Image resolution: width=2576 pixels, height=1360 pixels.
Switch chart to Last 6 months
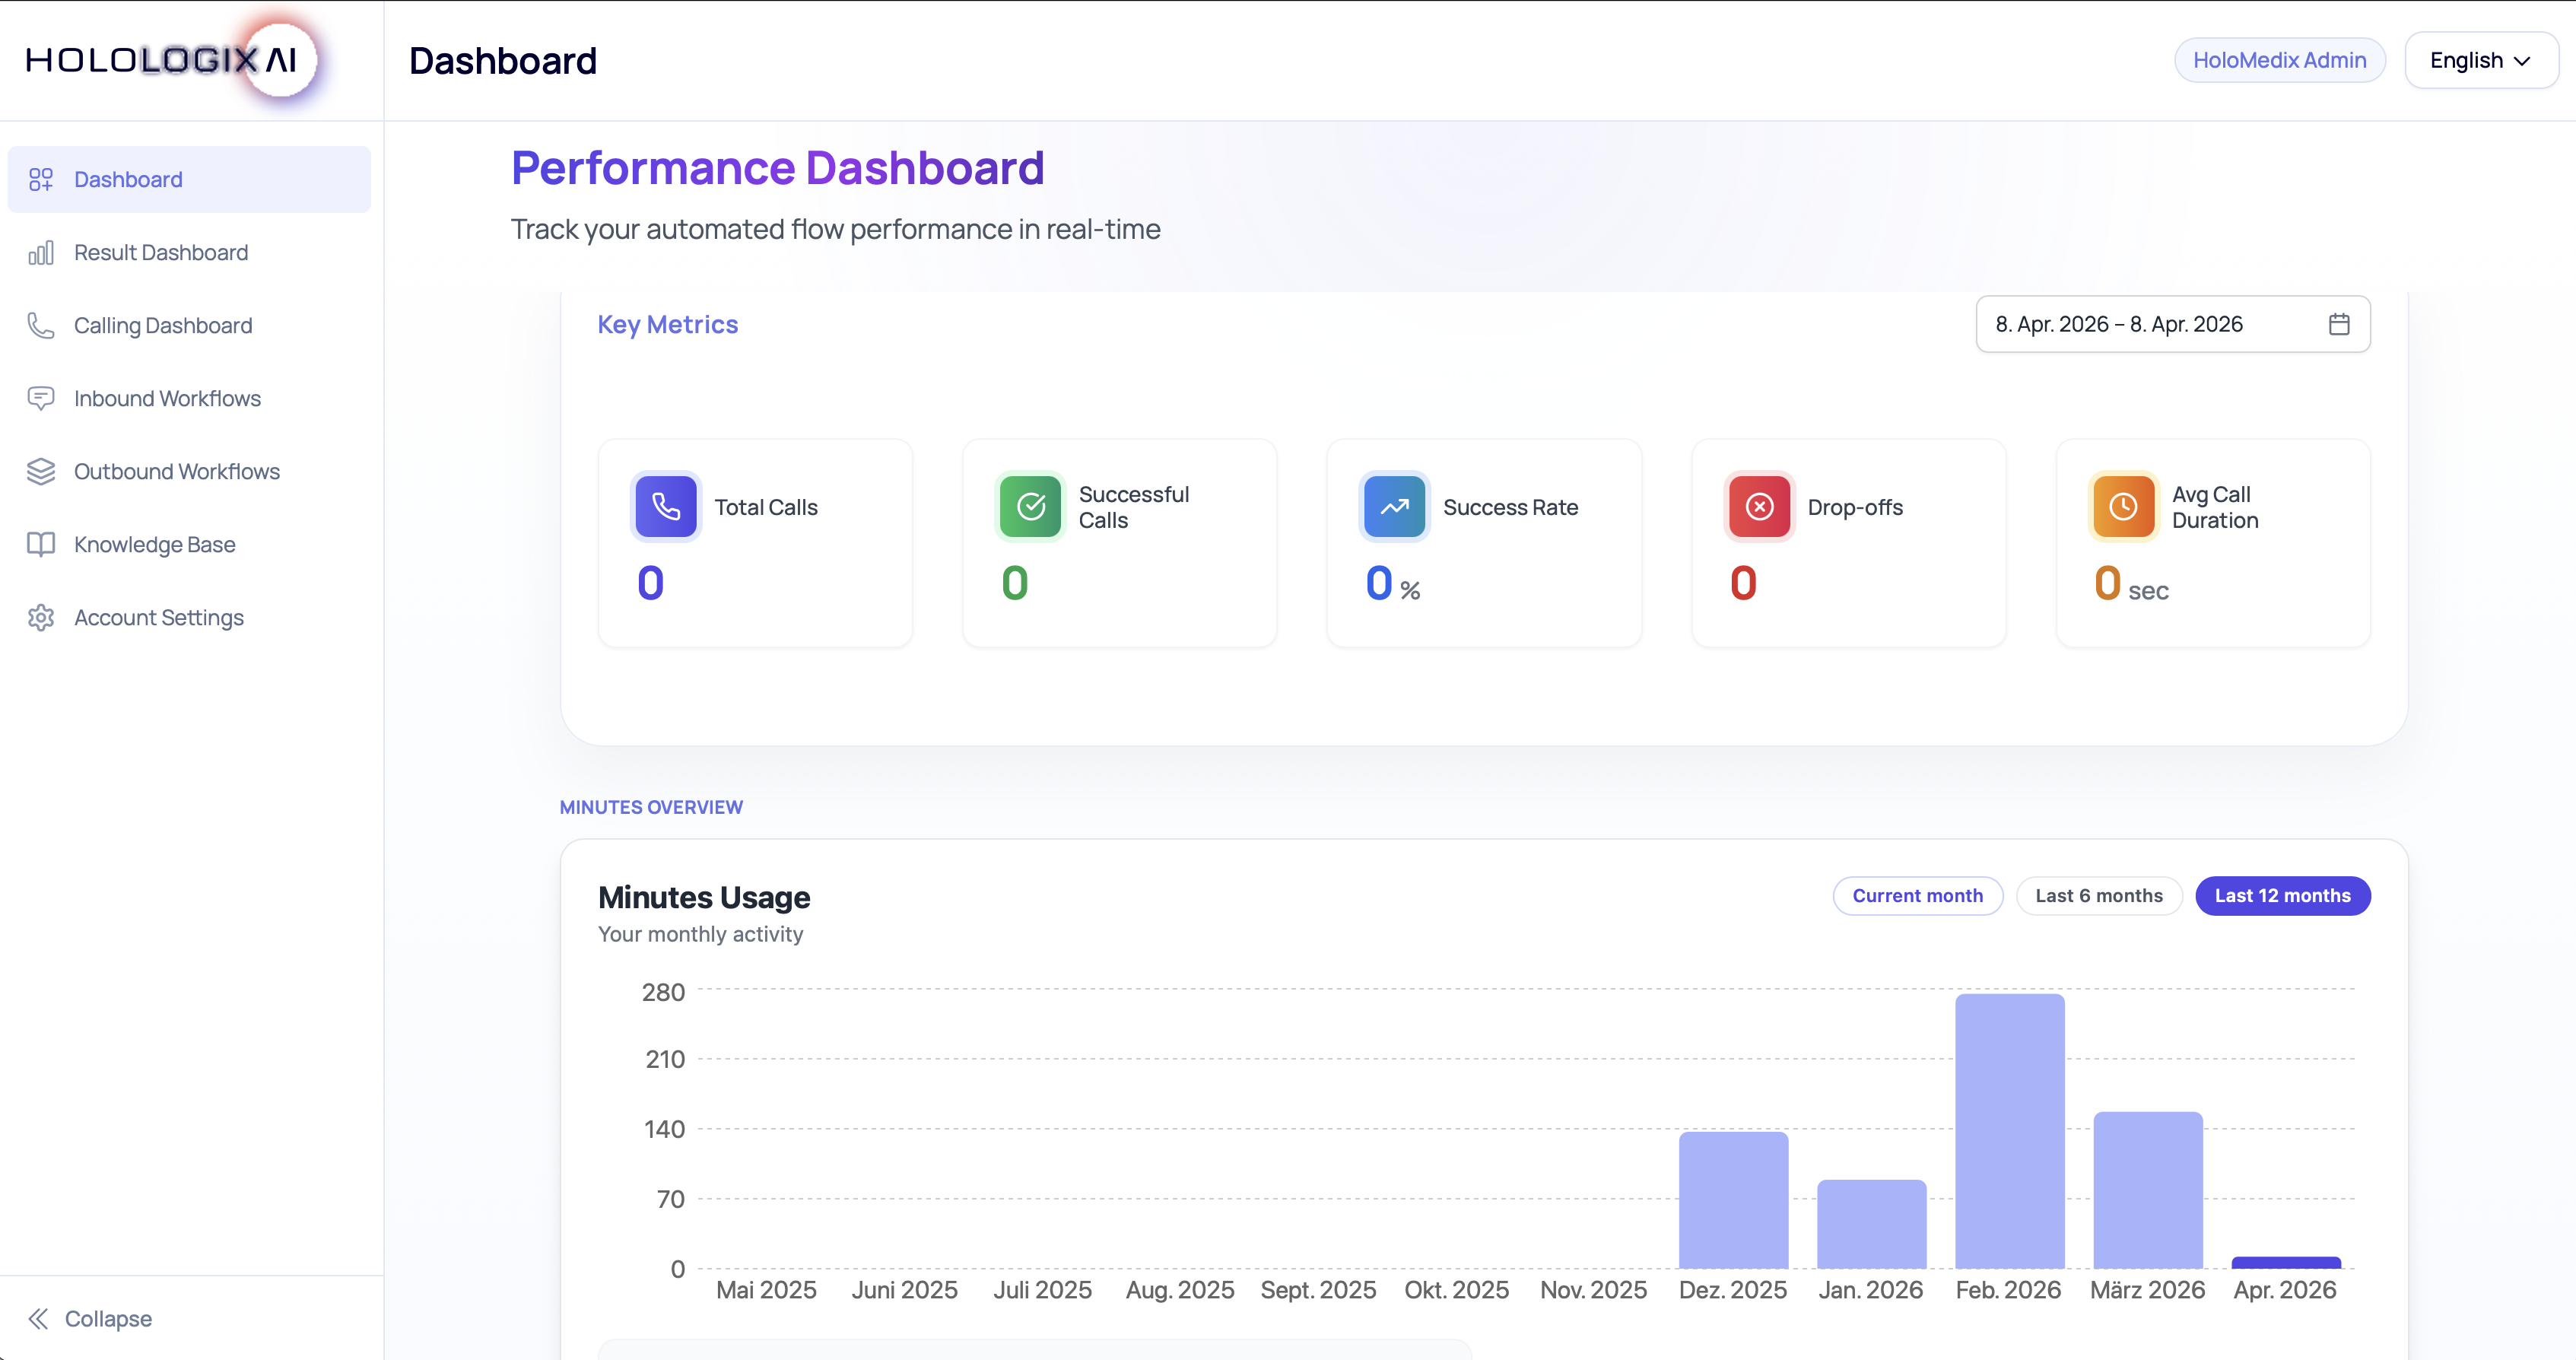click(2098, 896)
